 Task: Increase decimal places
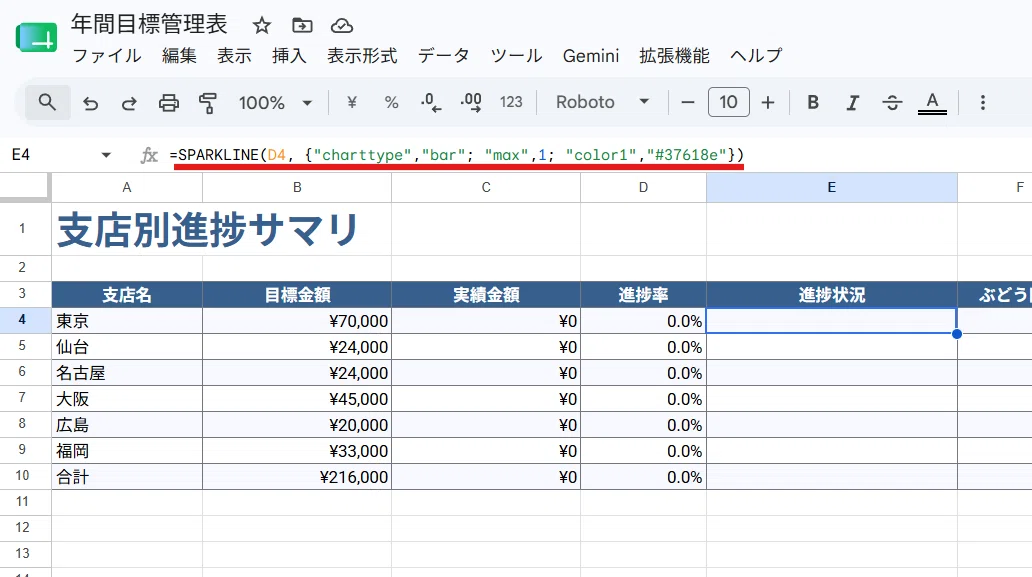pyautogui.click(x=471, y=102)
